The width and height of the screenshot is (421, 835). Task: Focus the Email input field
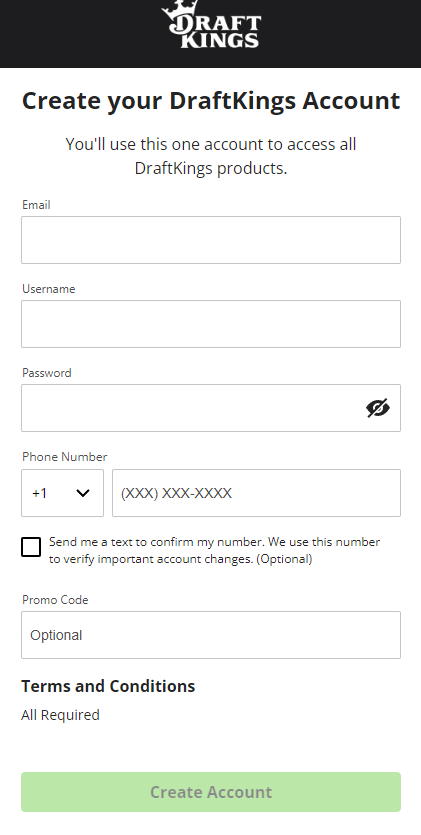(x=211, y=240)
